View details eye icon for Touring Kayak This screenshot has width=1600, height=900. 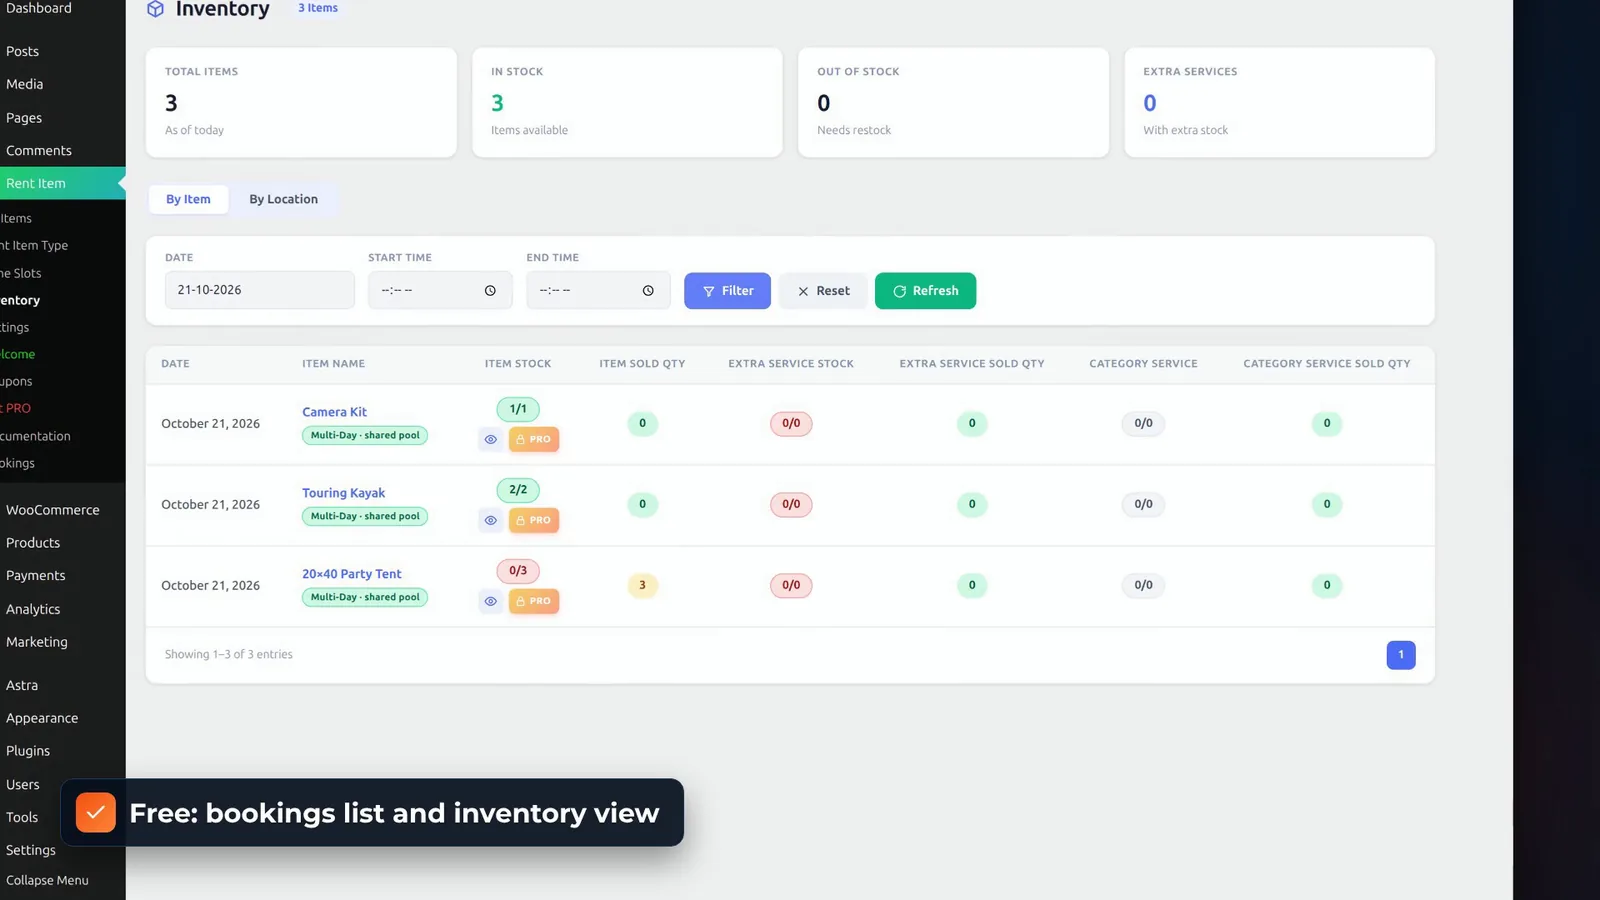click(491, 520)
